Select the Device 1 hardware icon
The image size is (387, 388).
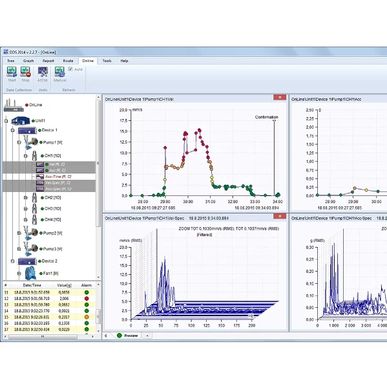tap(27, 130)
